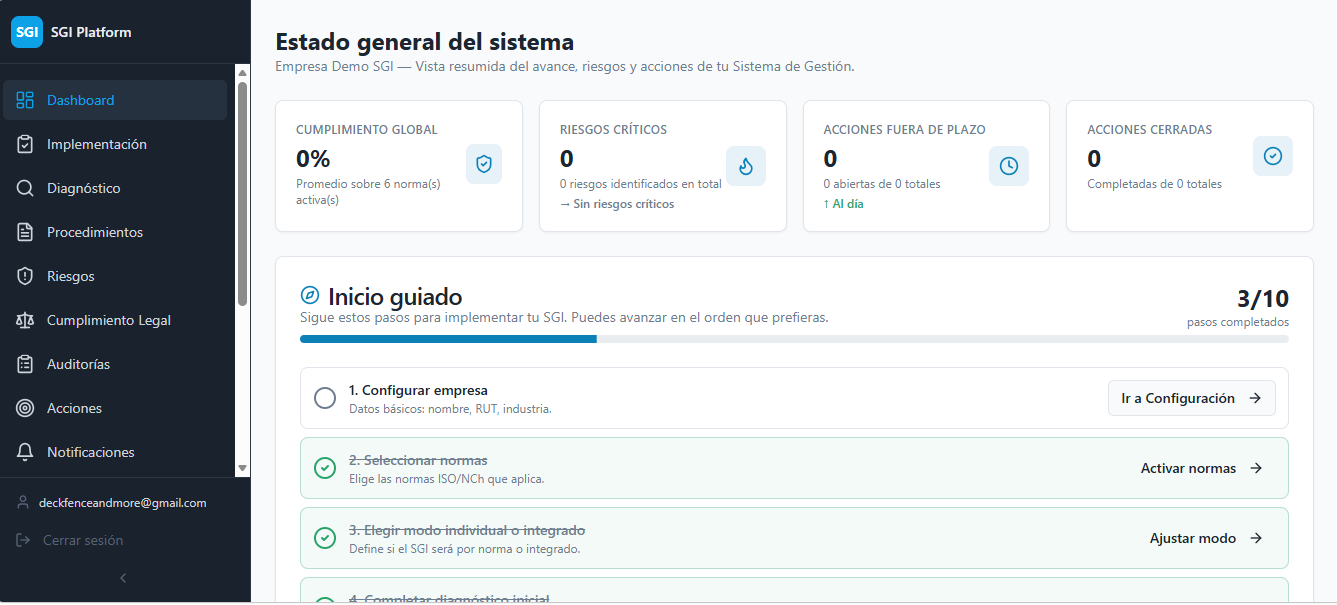This screenshot has width=1337, height=605.
Task: Click the shield-check icon in Cumplimiento Global card
Action: tap(484, 164)
